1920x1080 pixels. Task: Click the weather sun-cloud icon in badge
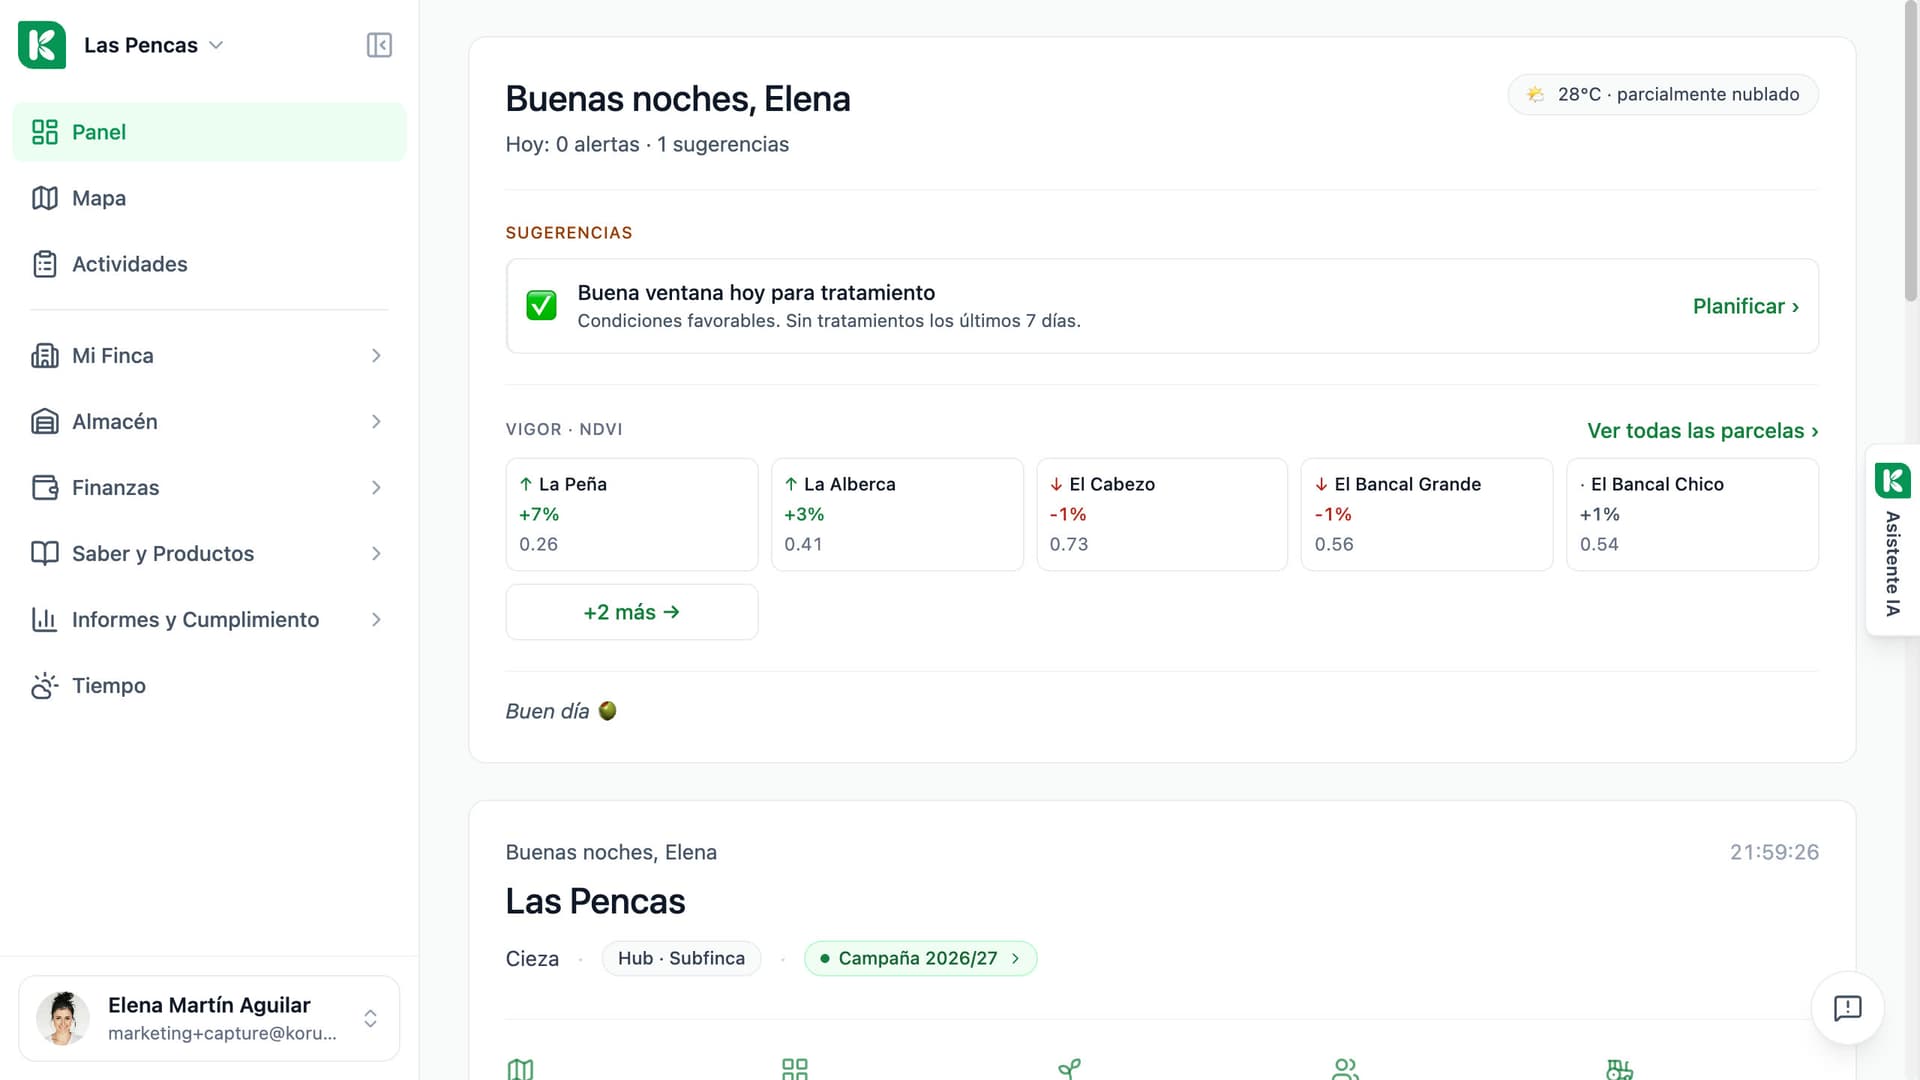point(1535,95)
